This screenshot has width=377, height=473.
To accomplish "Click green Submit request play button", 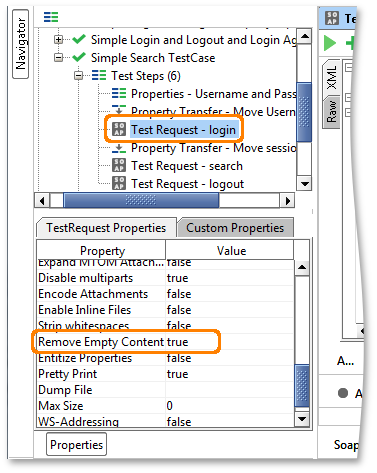I will (x=330, y=43).
